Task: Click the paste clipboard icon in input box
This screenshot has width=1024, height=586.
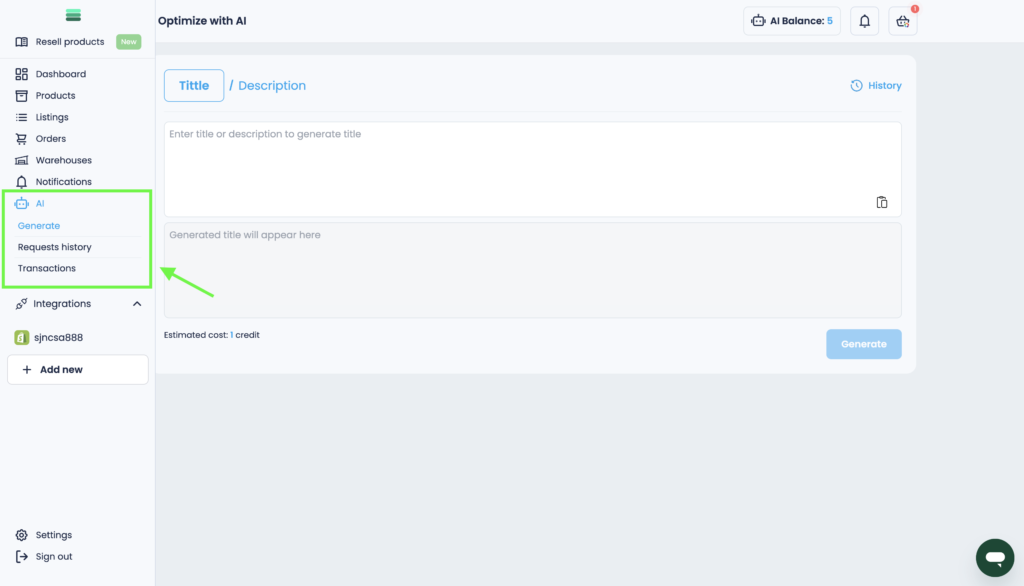Action: pos(882,202)
